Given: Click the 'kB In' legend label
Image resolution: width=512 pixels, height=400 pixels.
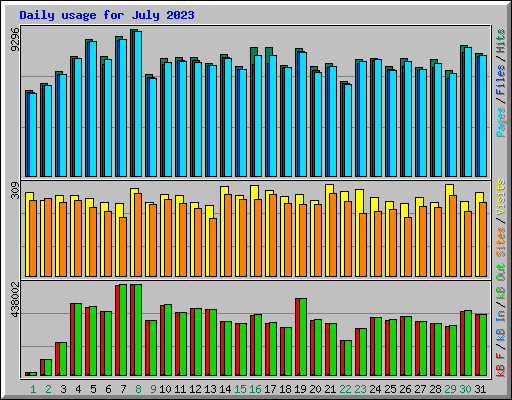Looking at the screenshot, I should (501, 325).
